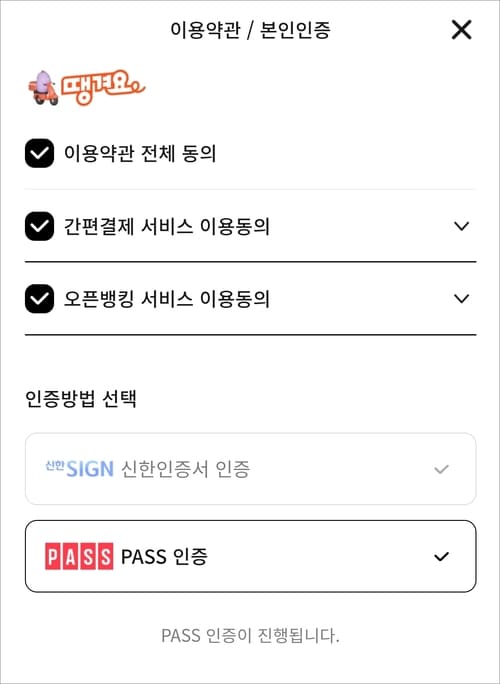Click the checkmark on the PASS 인증 option

pos(442,557)
